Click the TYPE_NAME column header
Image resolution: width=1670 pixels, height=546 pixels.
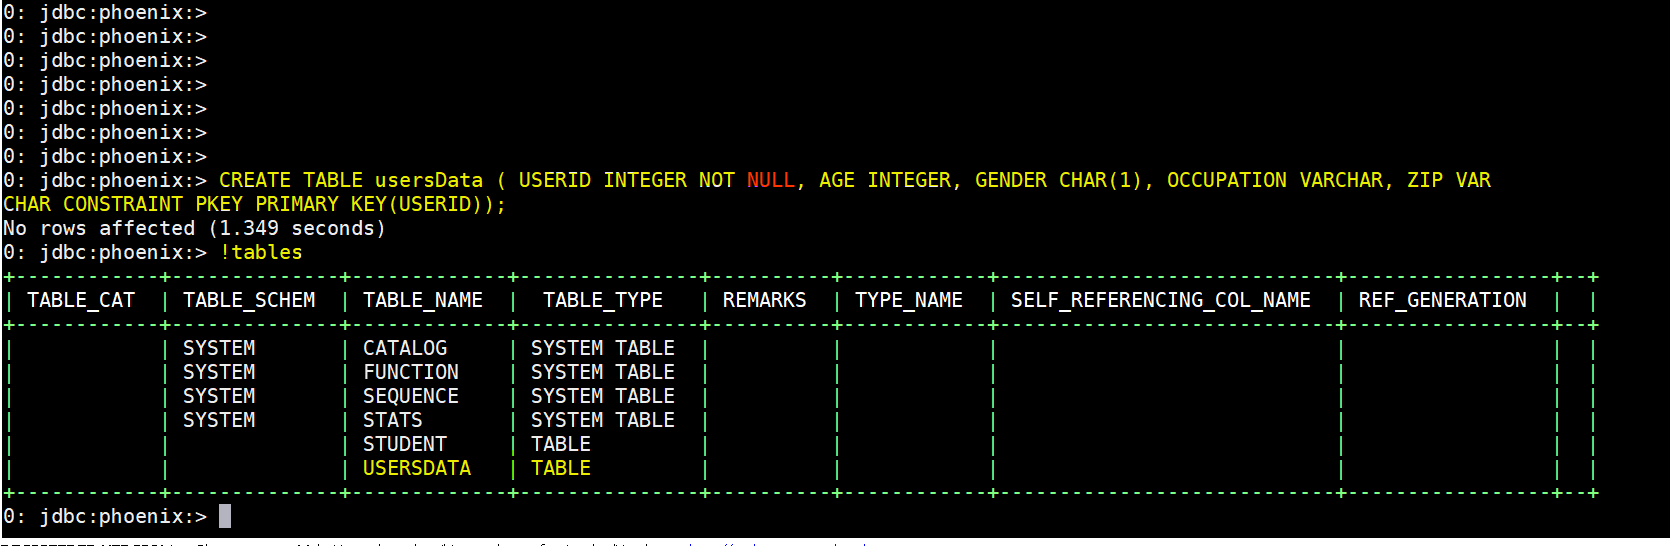coord(908,300)
